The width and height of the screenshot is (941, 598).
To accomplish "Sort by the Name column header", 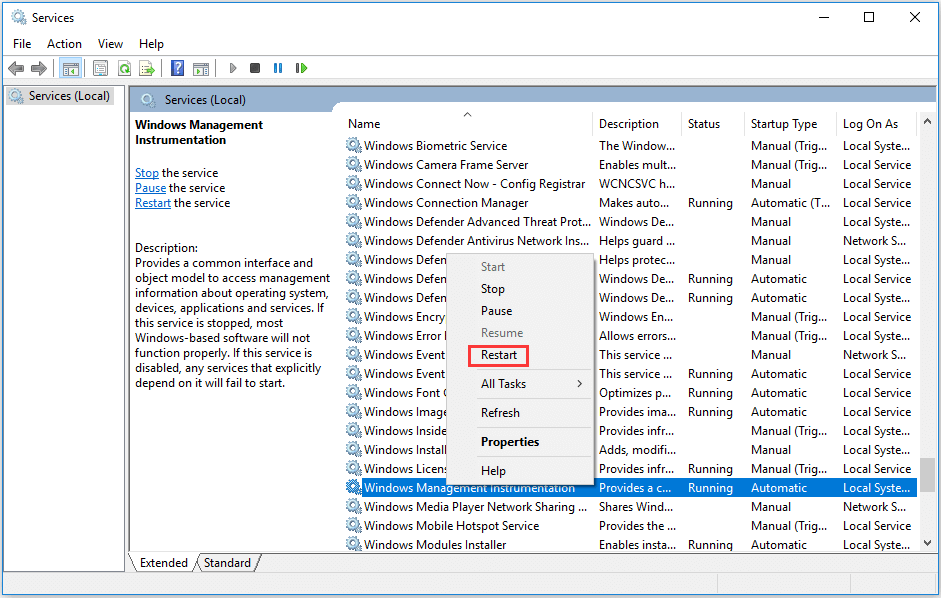I will [468, 124].
